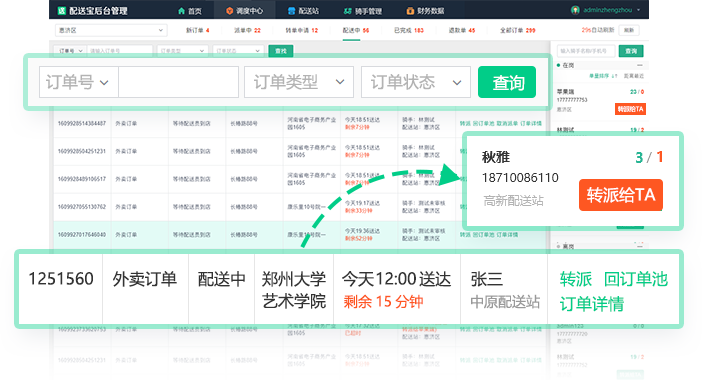Open the 订单状态 dropdown
This screenshot has height=380, width=702.
coord(415,82)
